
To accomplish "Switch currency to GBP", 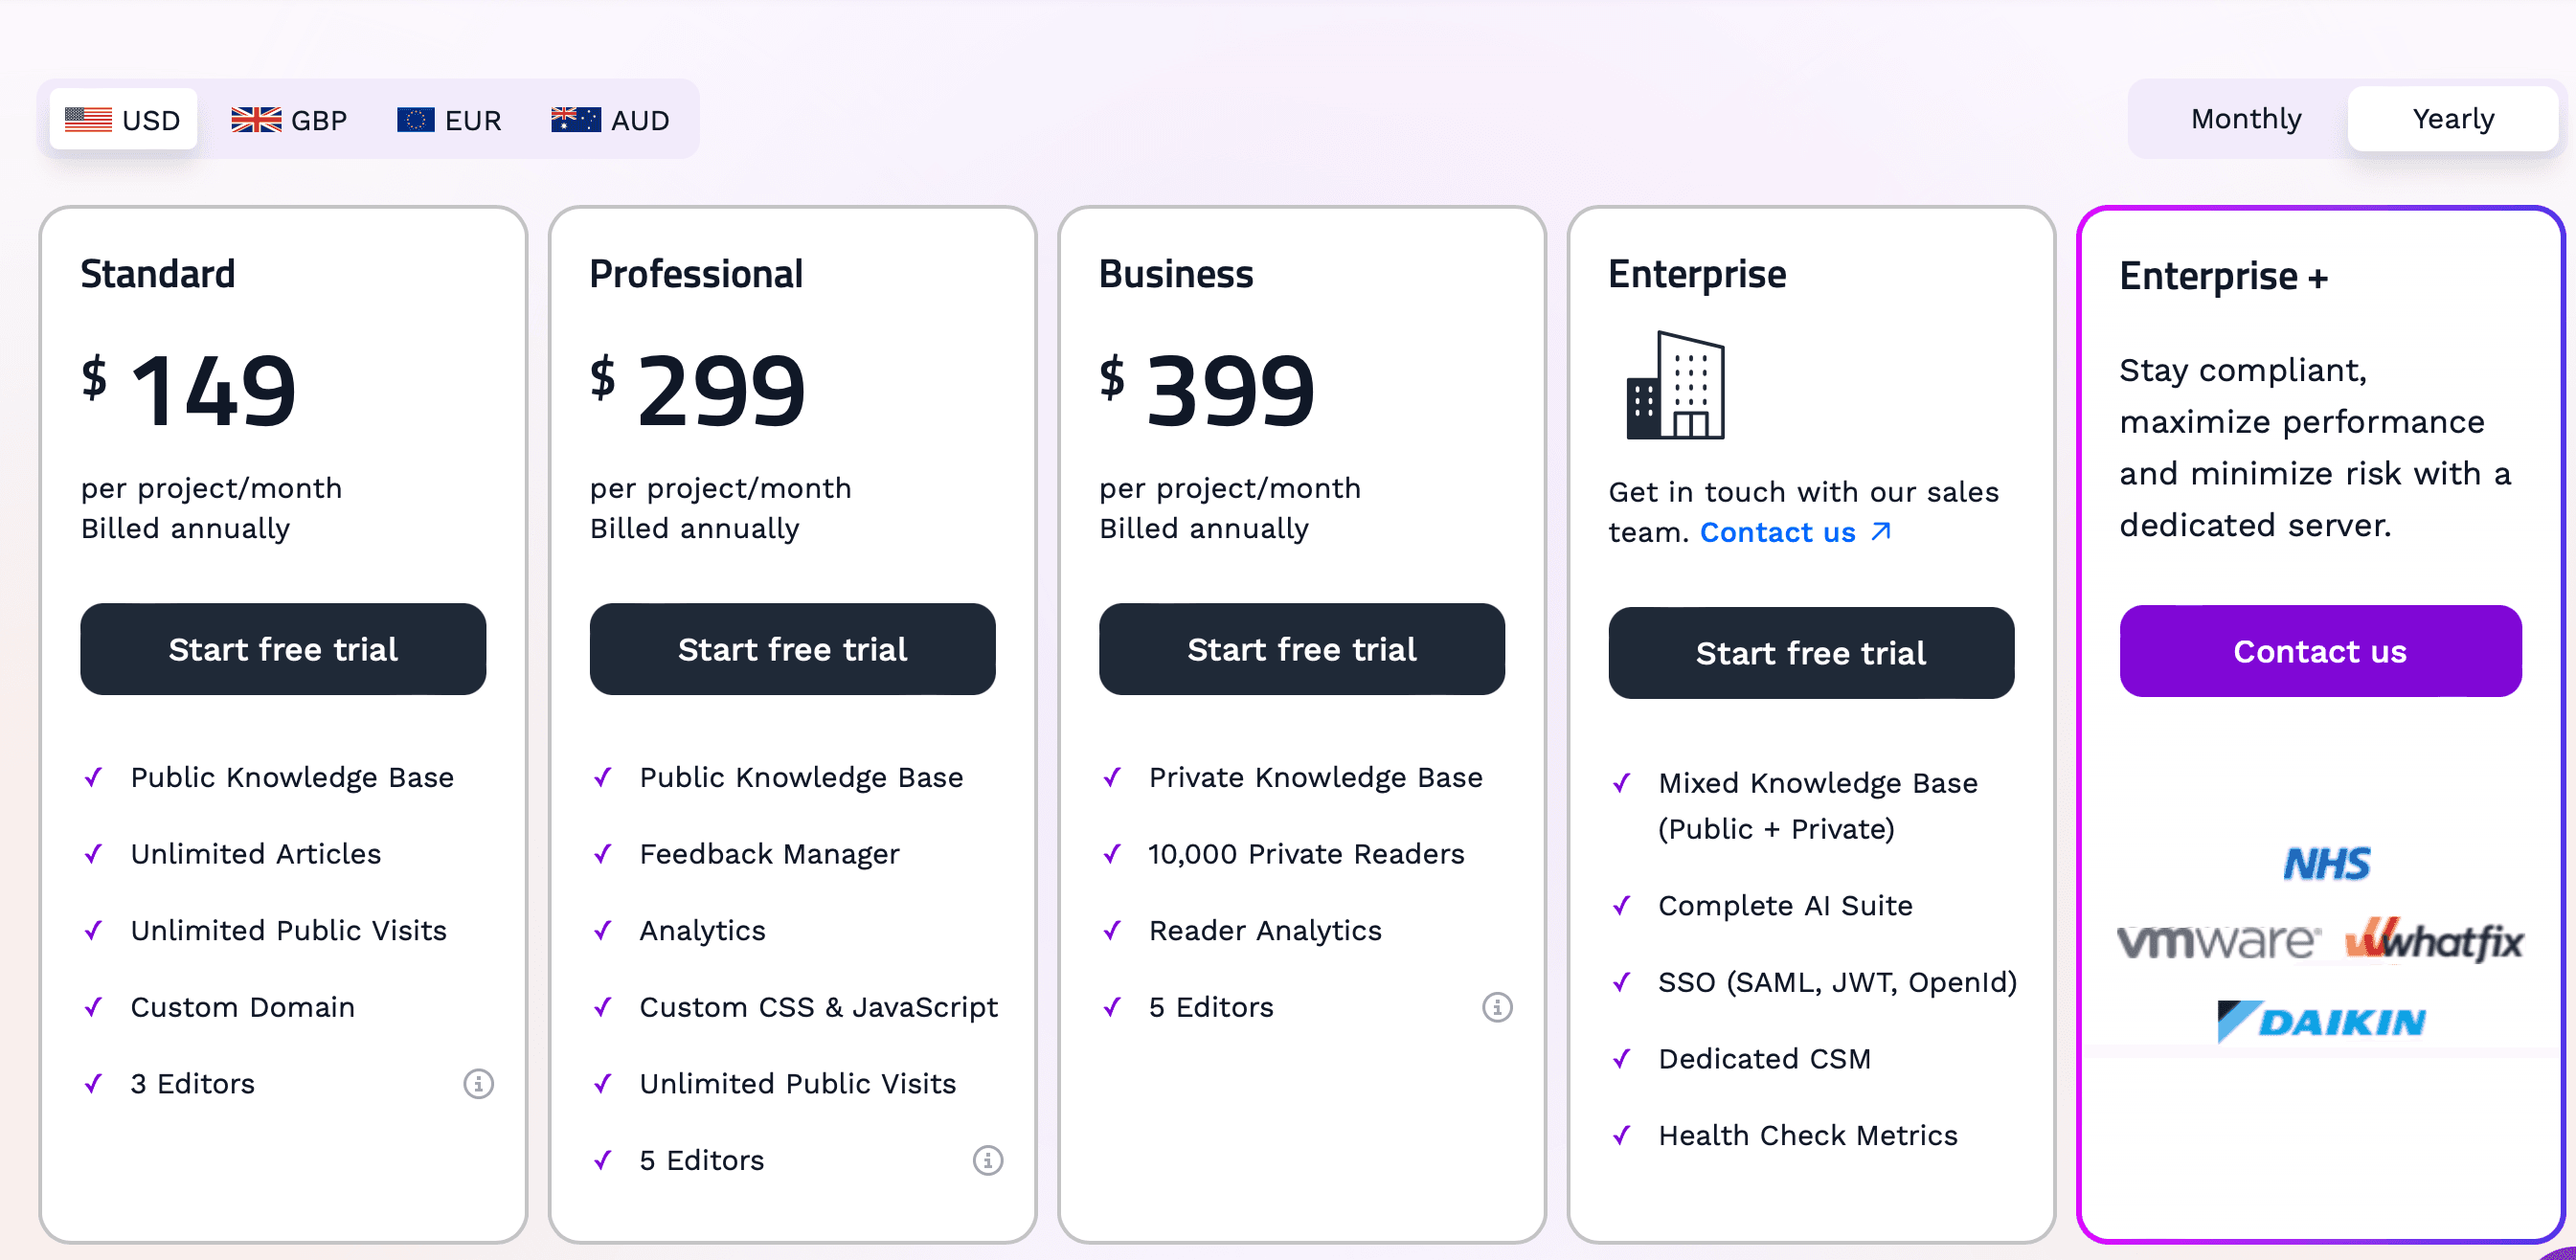I will pos(289,120).
